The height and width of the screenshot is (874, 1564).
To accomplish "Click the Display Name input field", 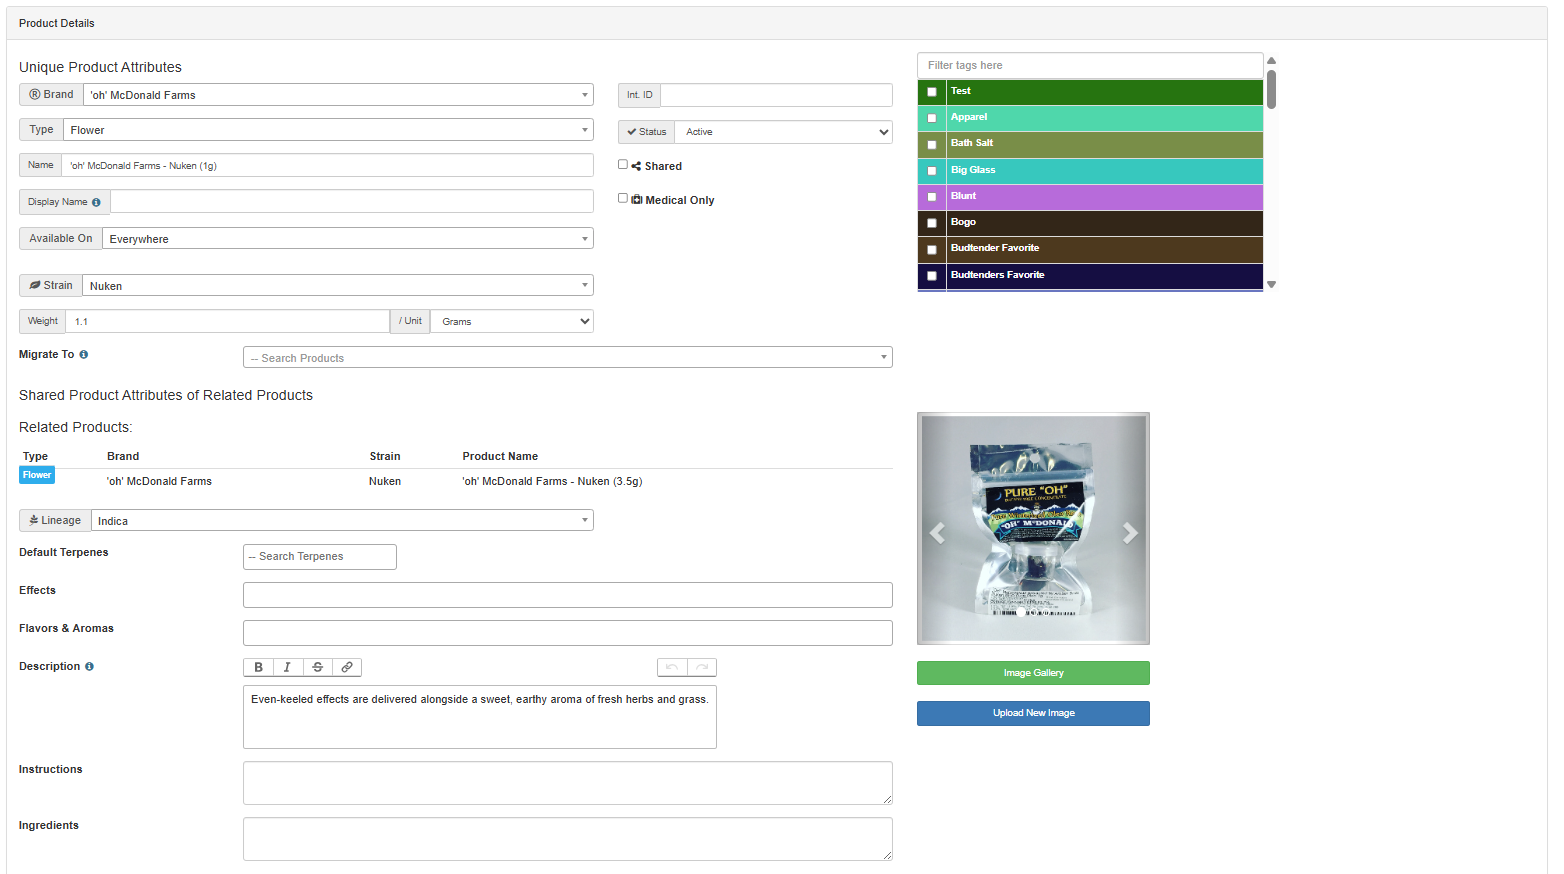I will [352, 201].
